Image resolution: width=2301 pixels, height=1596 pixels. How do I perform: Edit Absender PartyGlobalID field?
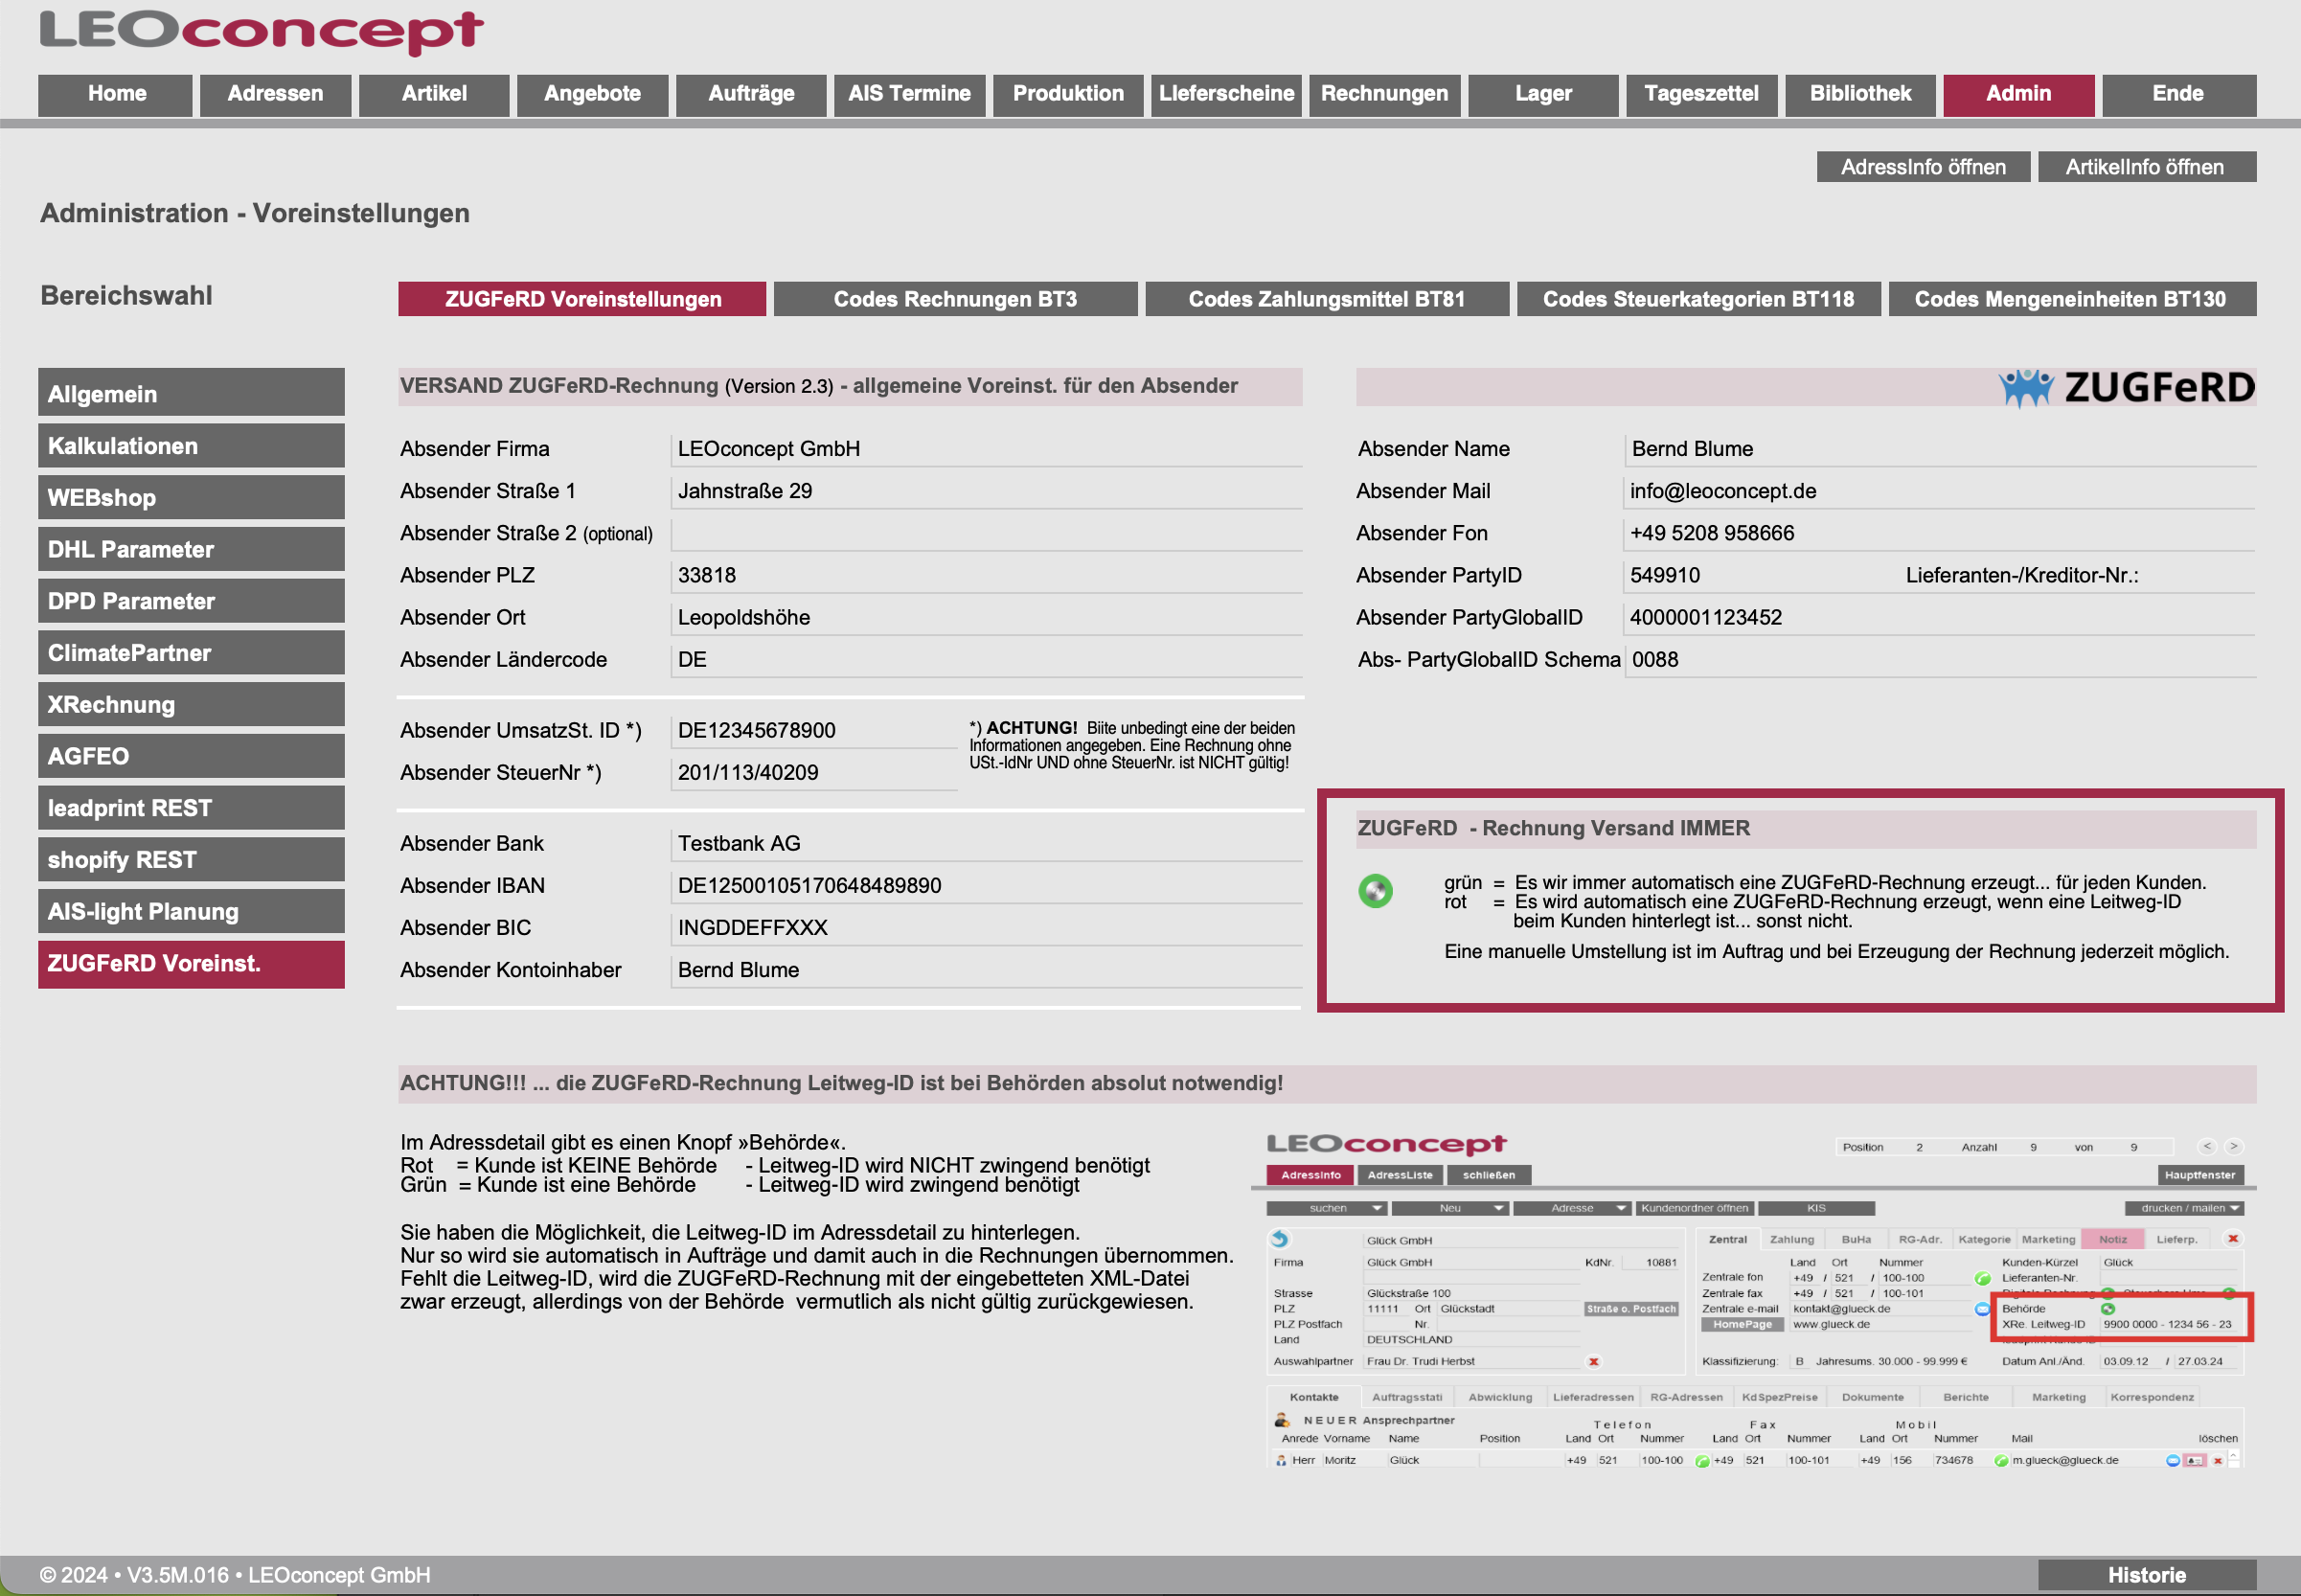click(1940, 617)
